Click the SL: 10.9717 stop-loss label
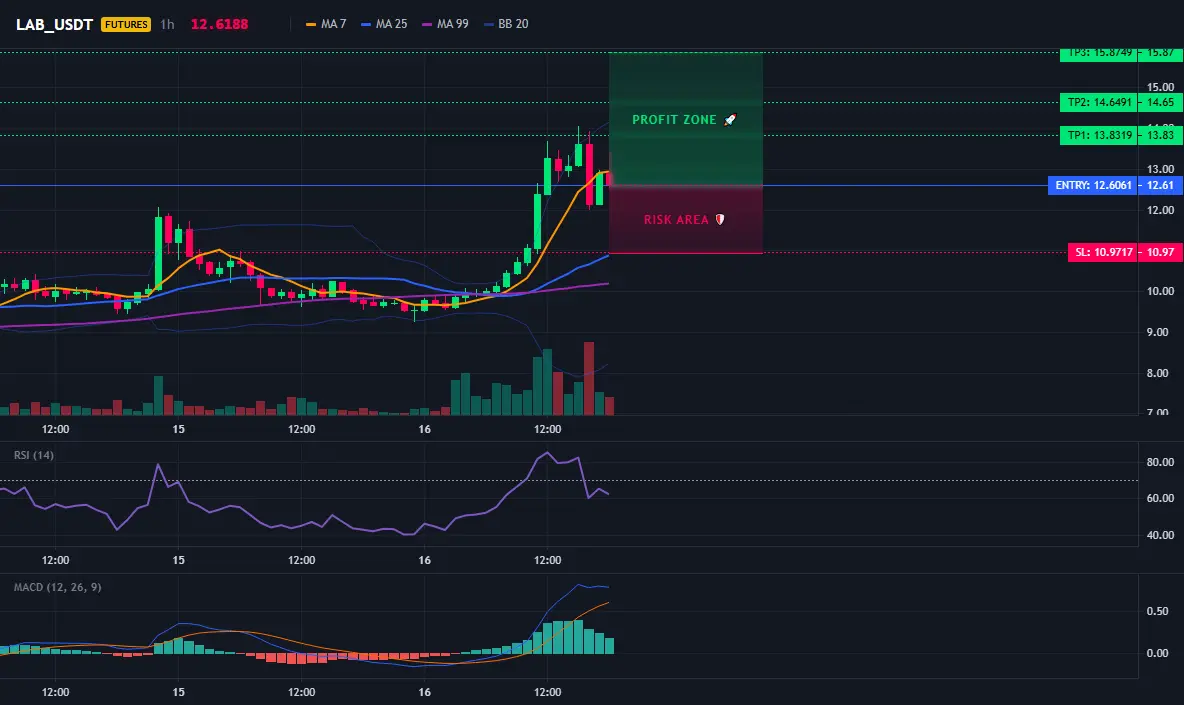This screenshot has width=1184, height=705. 1102,252
